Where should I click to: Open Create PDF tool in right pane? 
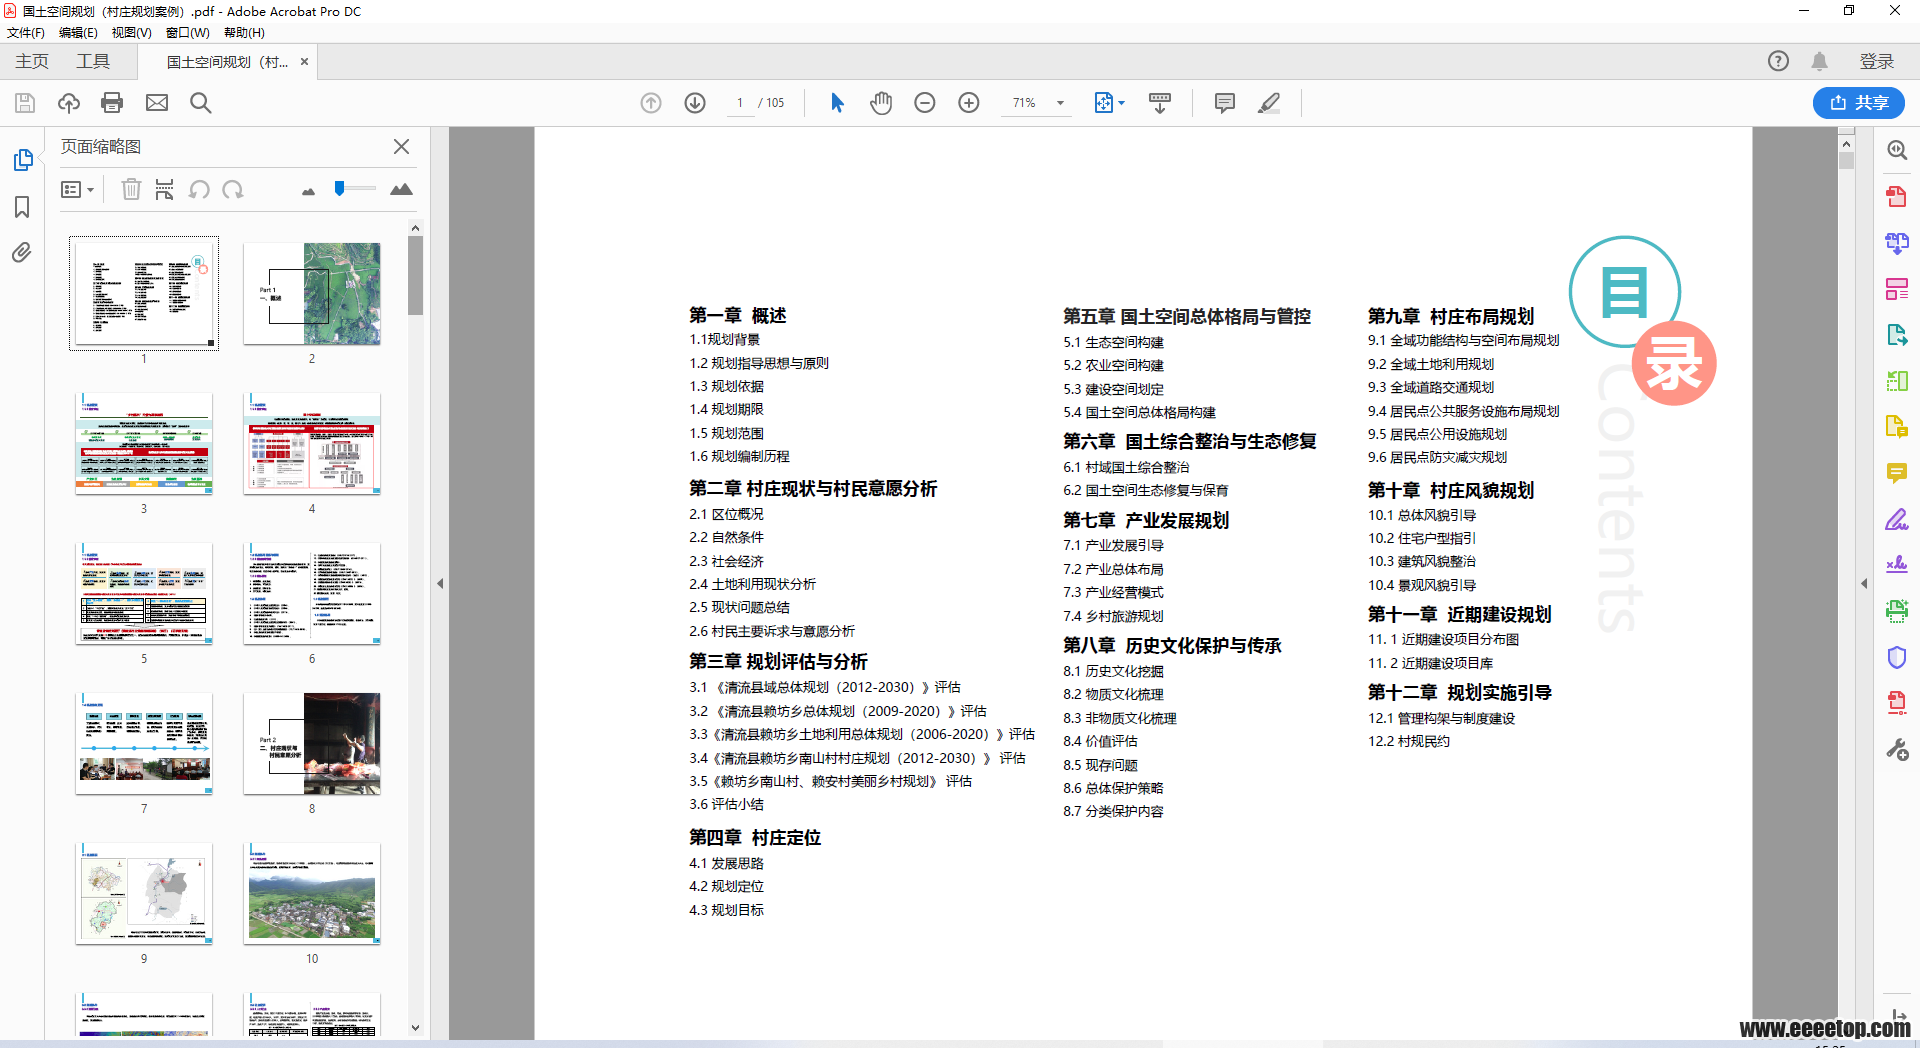[1897, 196]
